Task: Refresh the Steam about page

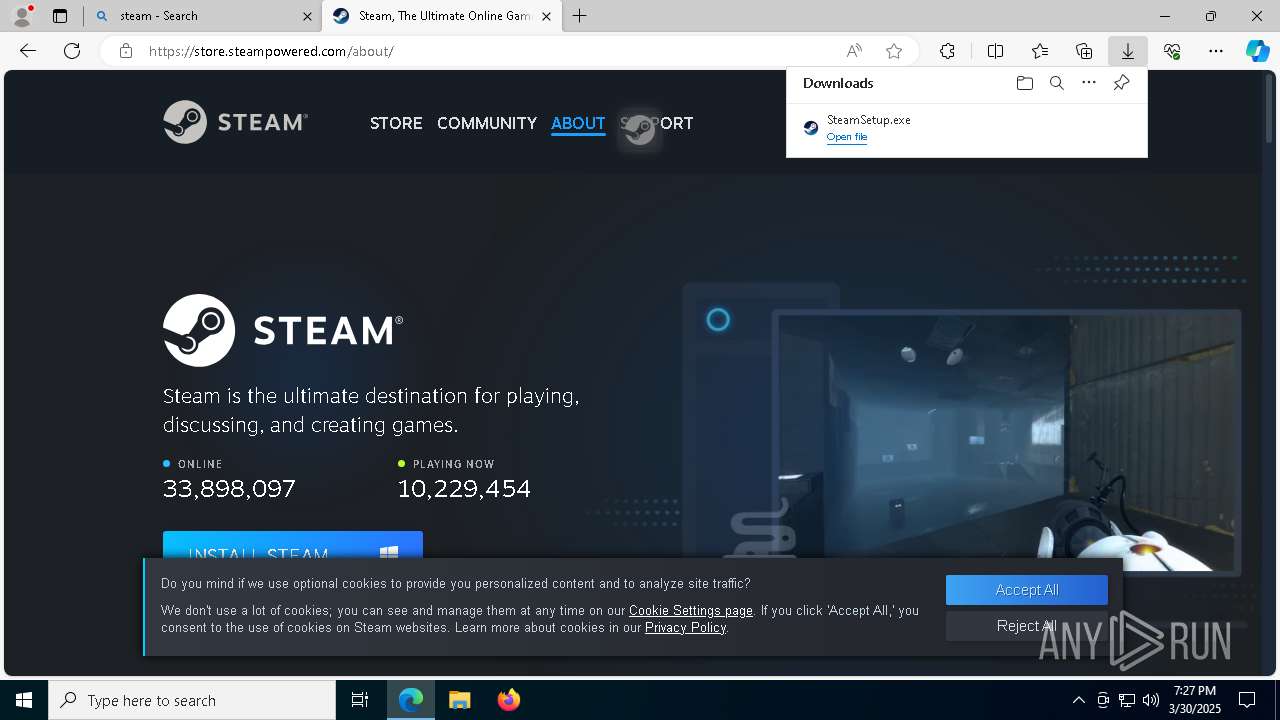Action: click(x=72, y=51)
